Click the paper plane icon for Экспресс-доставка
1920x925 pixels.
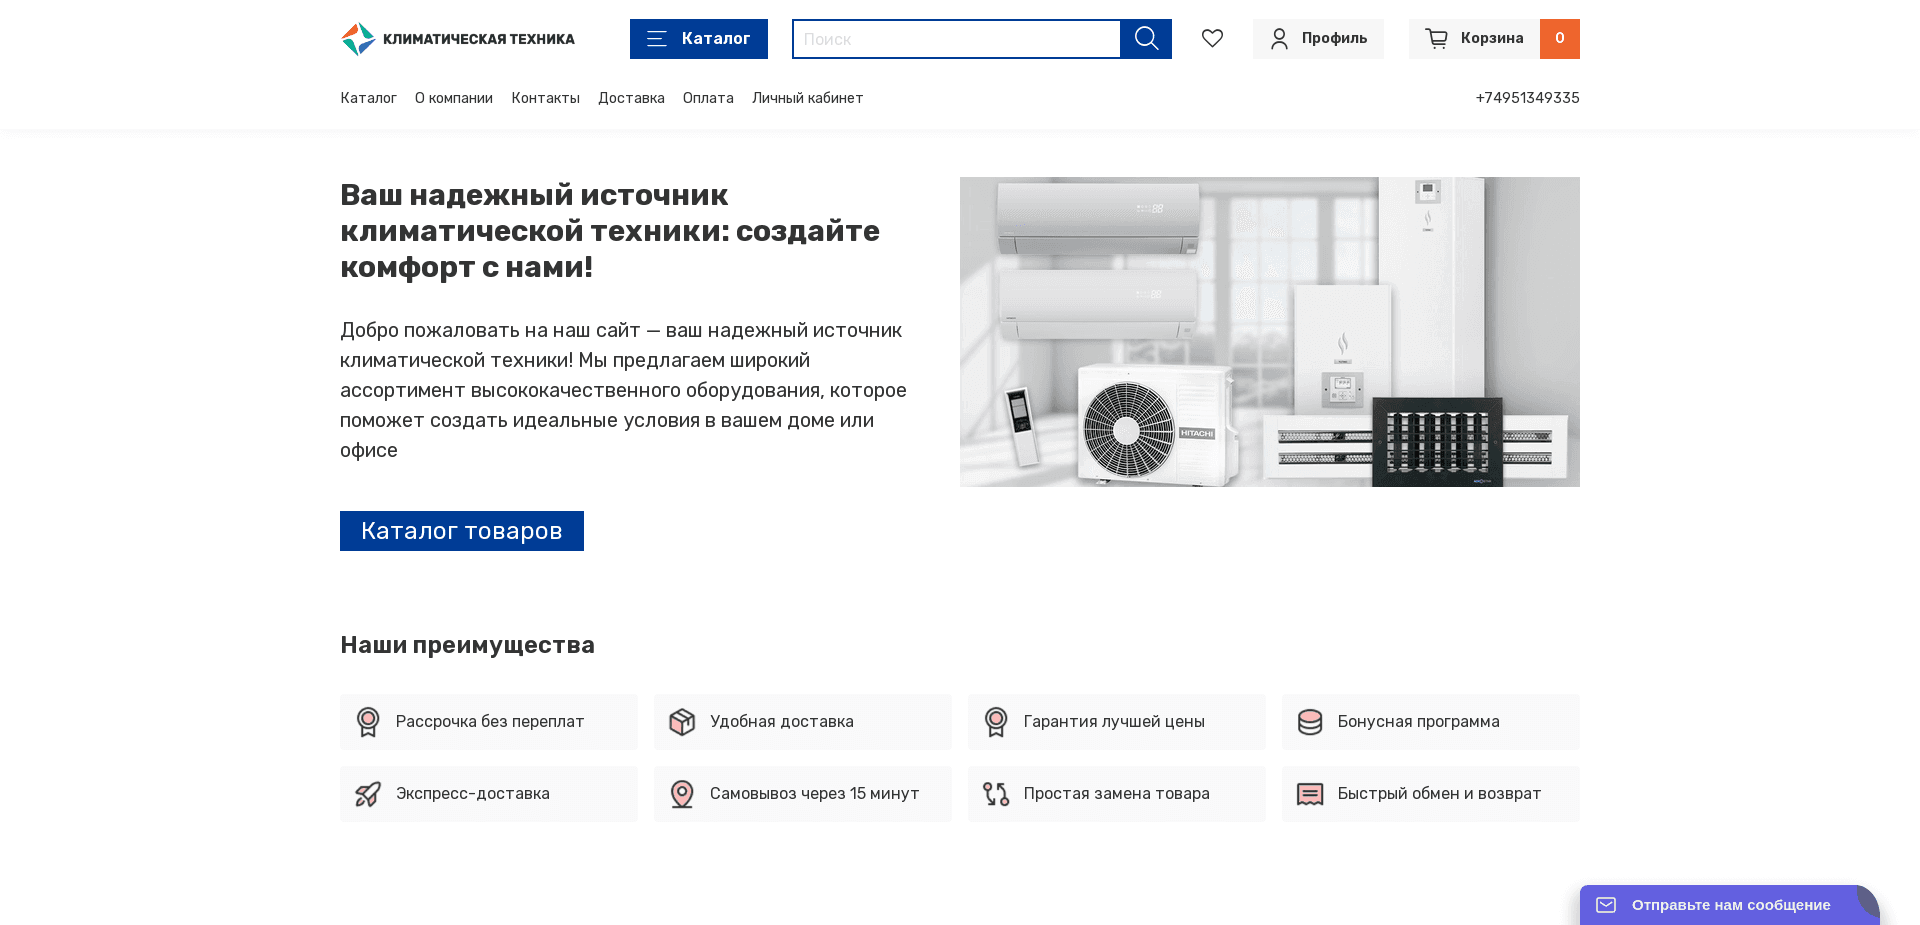[x=370, y=793]
